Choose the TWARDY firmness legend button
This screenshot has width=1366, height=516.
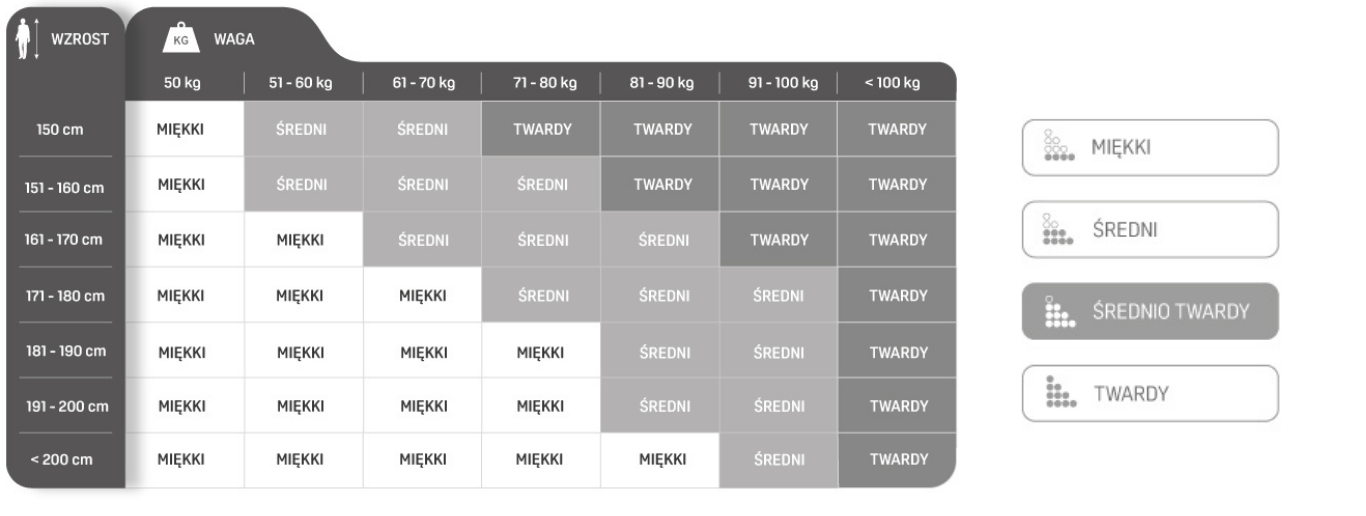[1150, 393]
